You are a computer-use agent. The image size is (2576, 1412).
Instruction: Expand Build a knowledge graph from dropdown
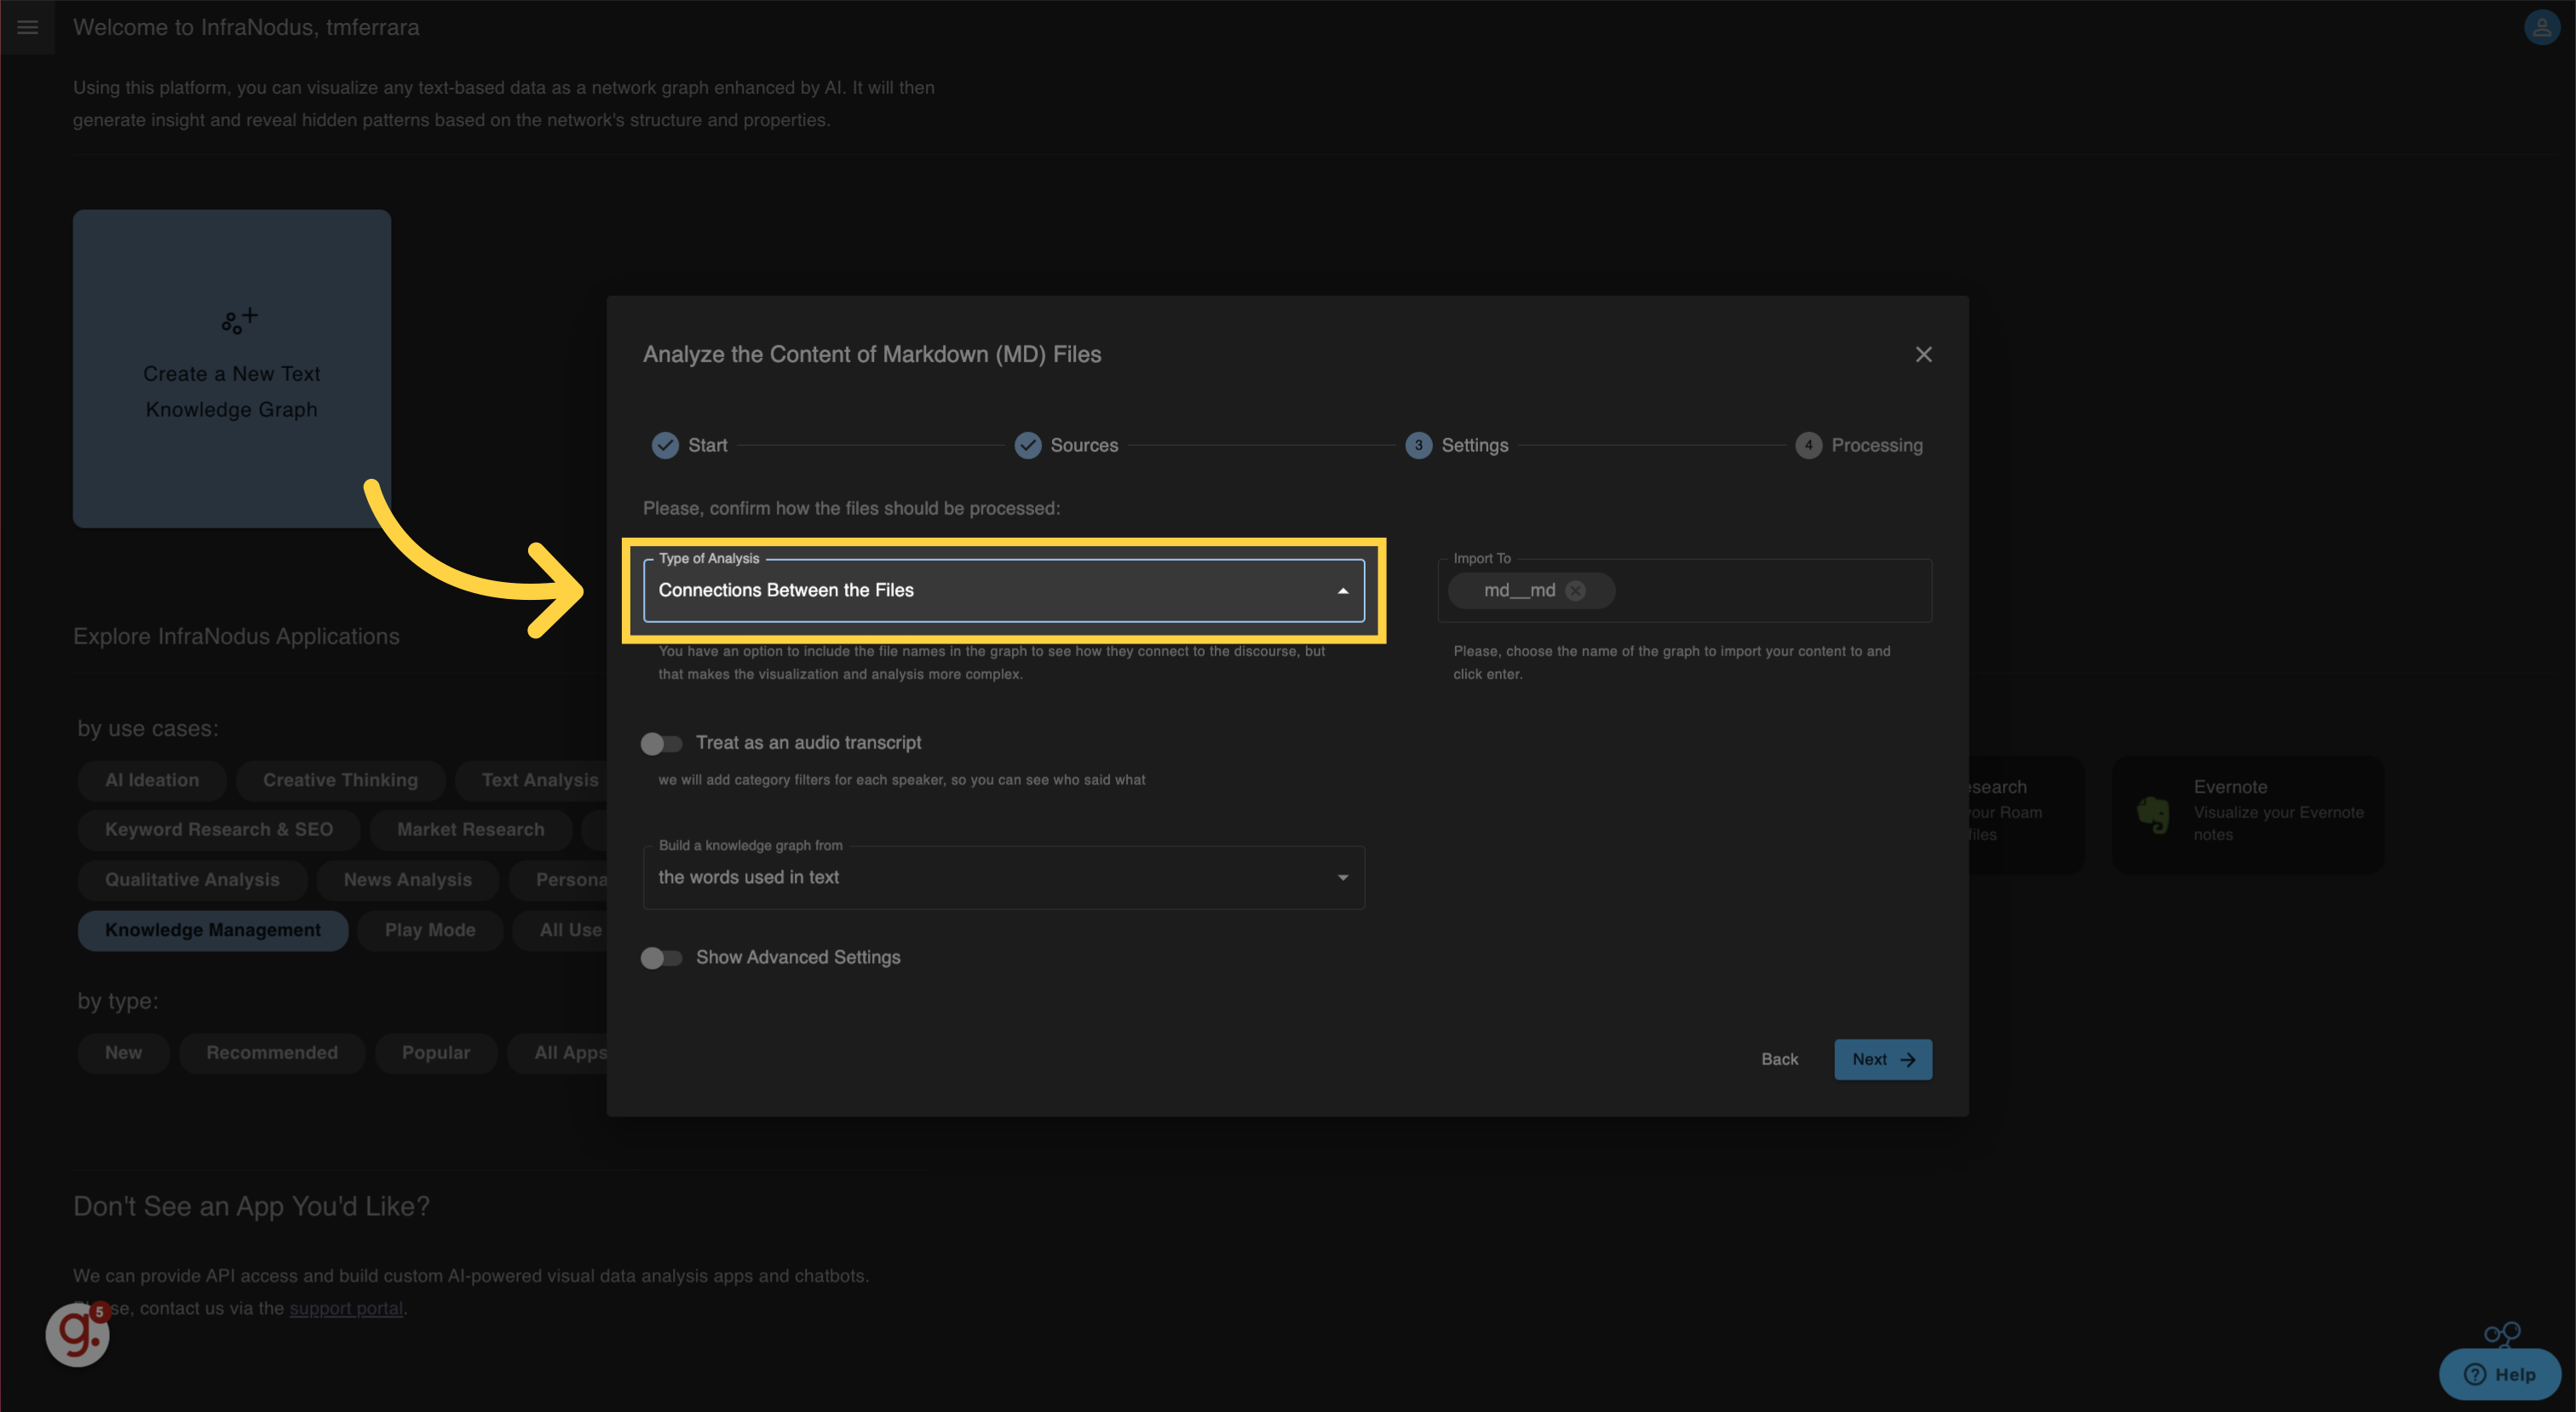1003,877
